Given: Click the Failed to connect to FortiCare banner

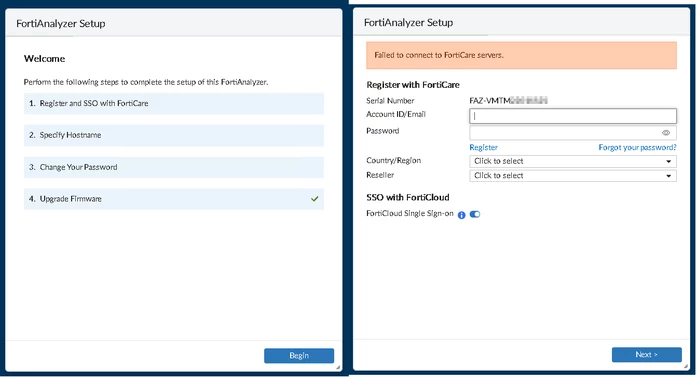Looking at the screenshot, I should pyautogui.click(x=521, y=56).
